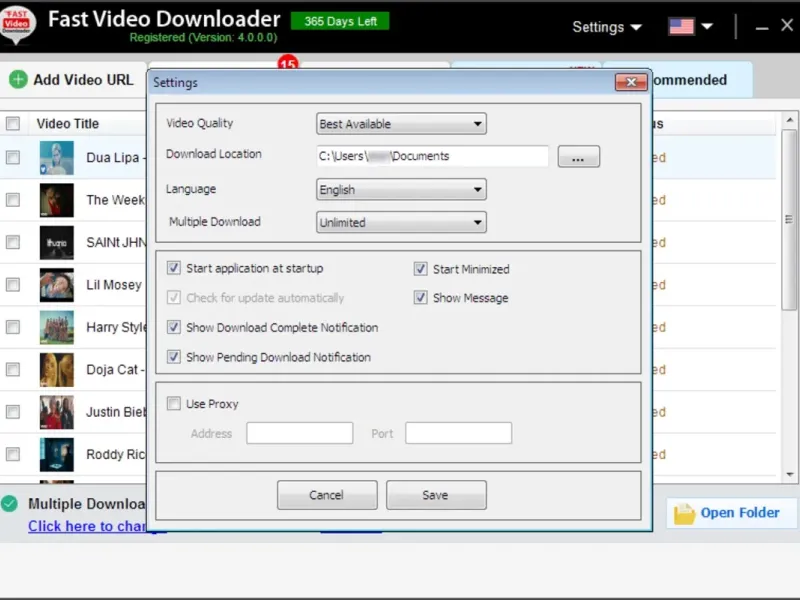The height and width of the screenshot is (600, 800).
Task: Click the Open Folder yellow folder icon
Action: coord(684,513)
